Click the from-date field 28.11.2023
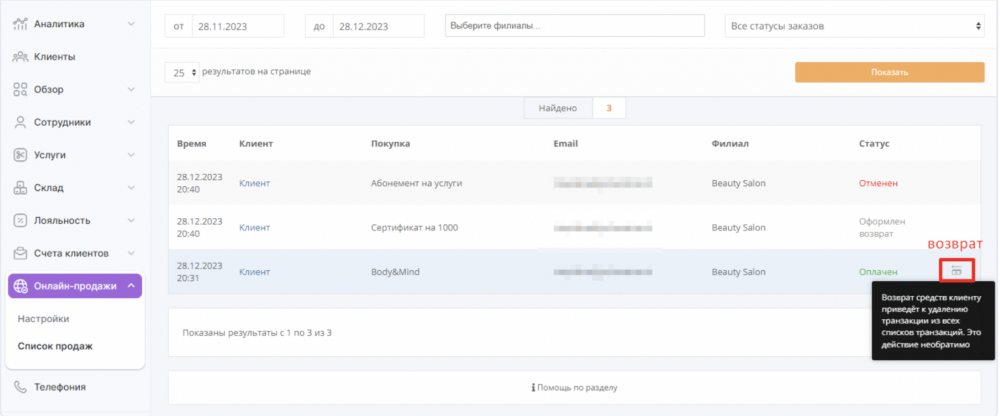Screen dimensions: 1000x416 (238, 27)
